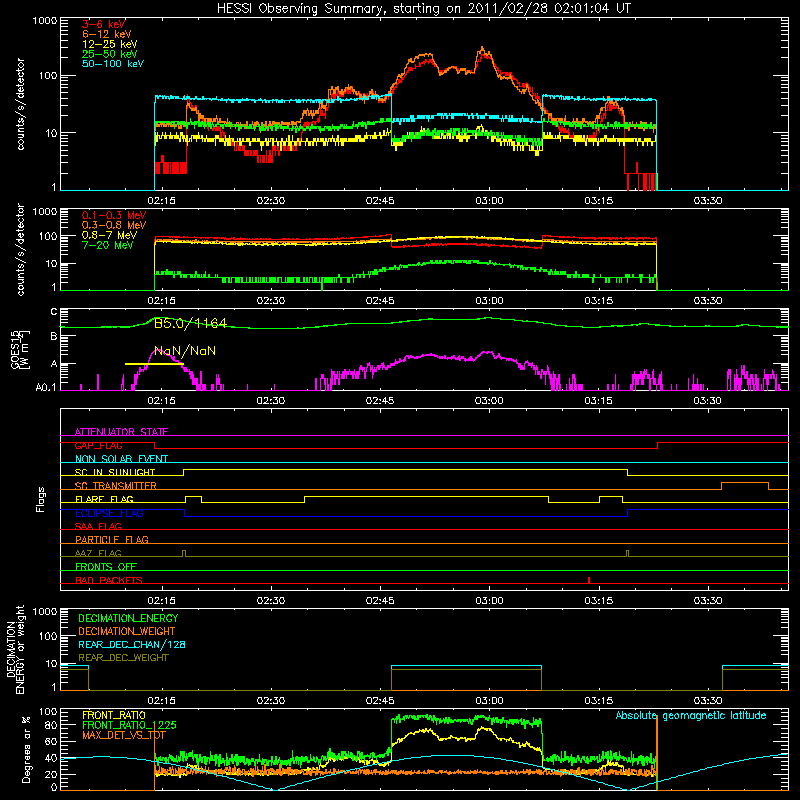Screen dimensions: 800x800
Task: Click the DECIMATION ENERGY or weight axis label
Action: point(15,649)
